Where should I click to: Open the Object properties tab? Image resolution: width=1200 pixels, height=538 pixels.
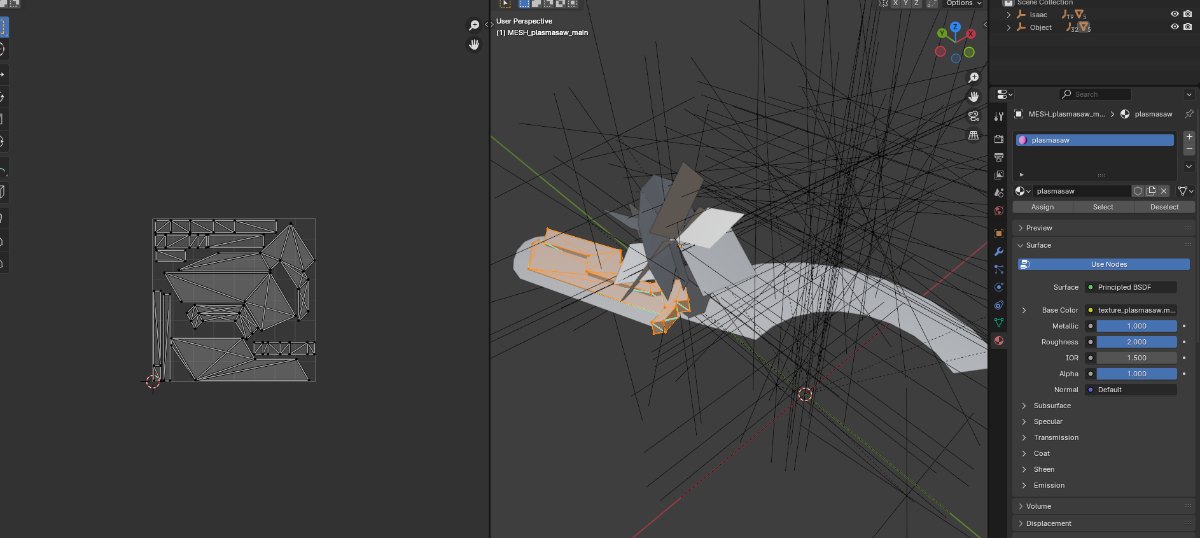click(x=998, y=233)
